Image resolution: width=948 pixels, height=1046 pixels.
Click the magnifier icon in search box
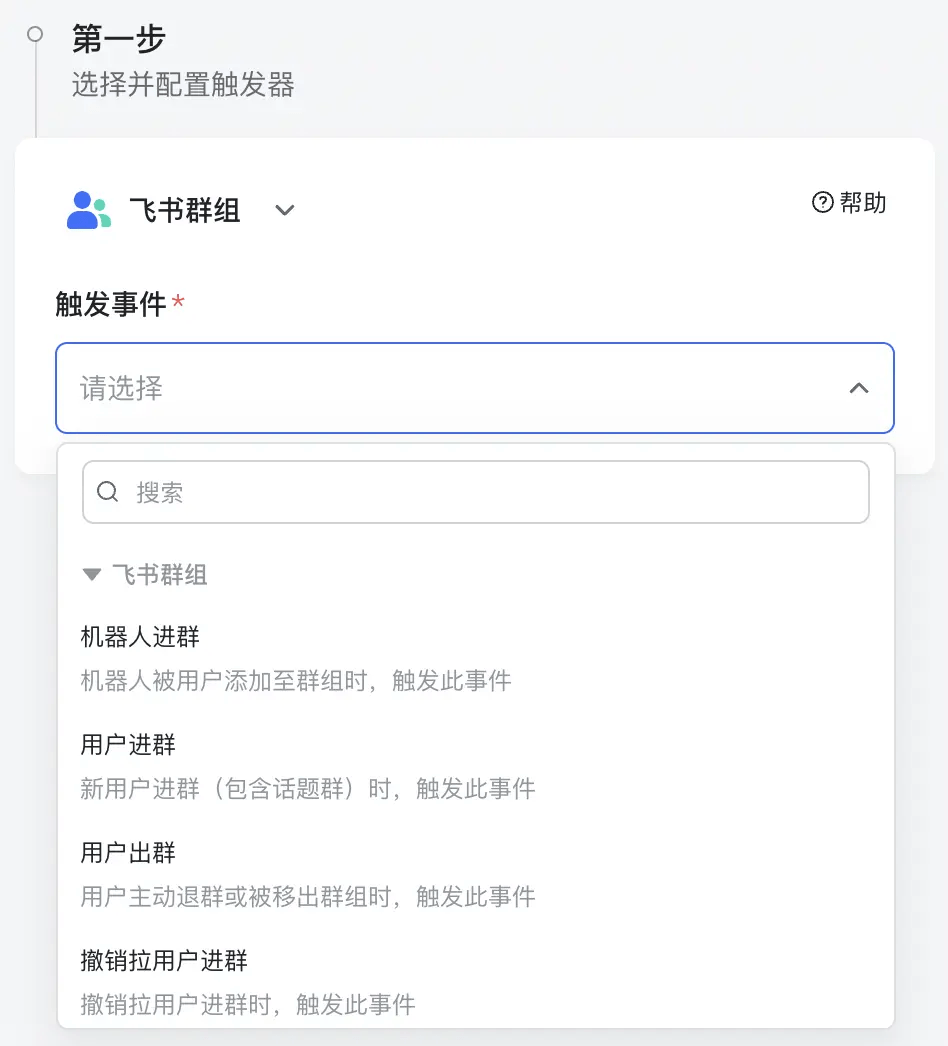point(107,492)
